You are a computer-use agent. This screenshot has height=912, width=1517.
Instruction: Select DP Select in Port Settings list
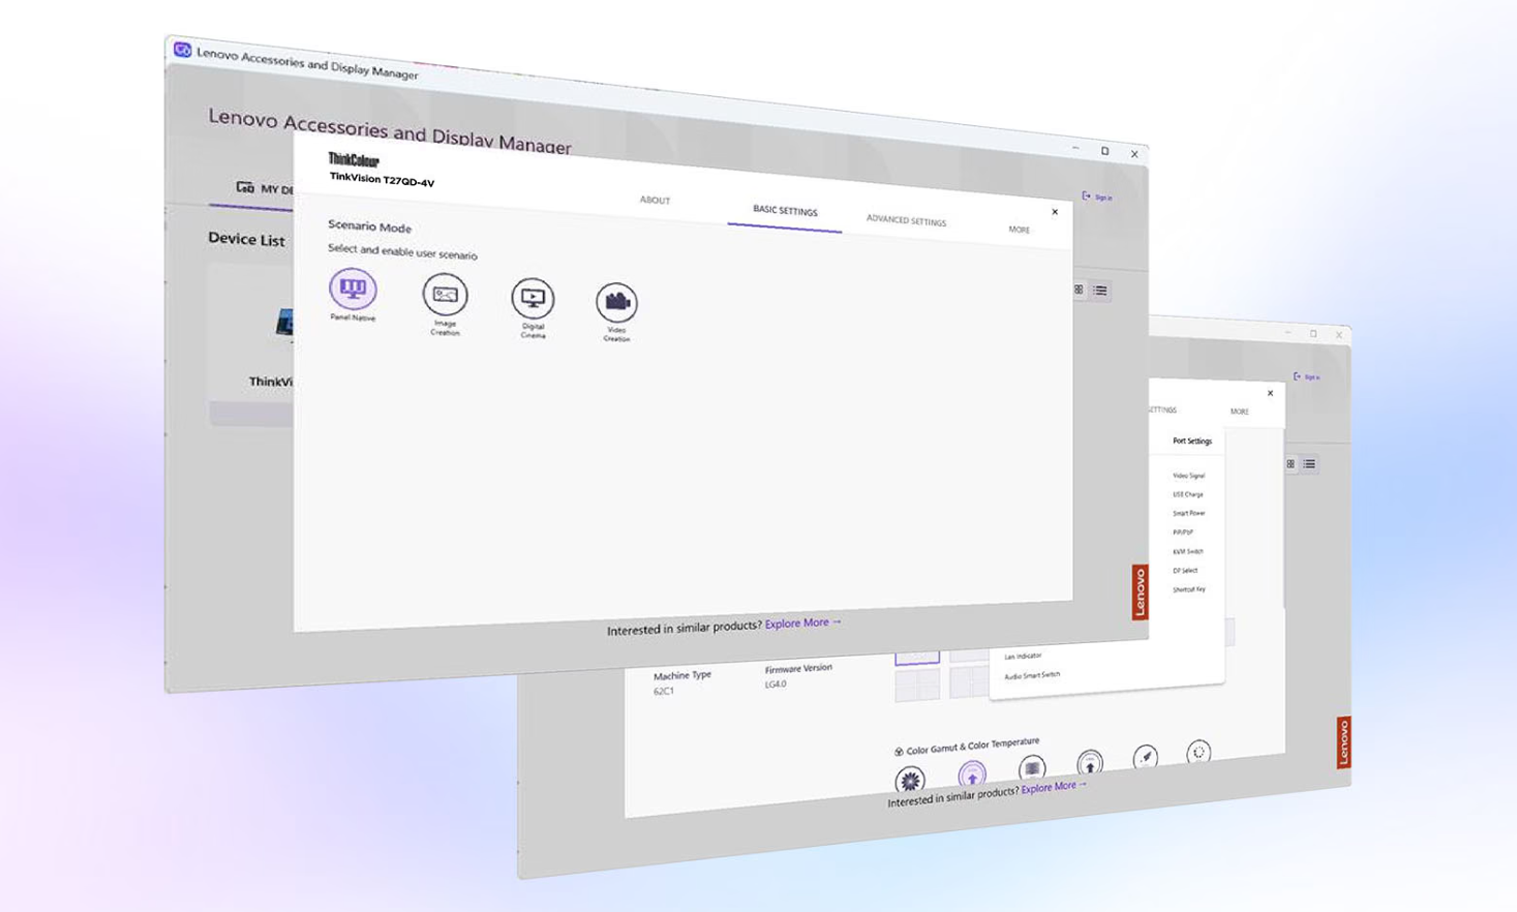point(1185,571)
